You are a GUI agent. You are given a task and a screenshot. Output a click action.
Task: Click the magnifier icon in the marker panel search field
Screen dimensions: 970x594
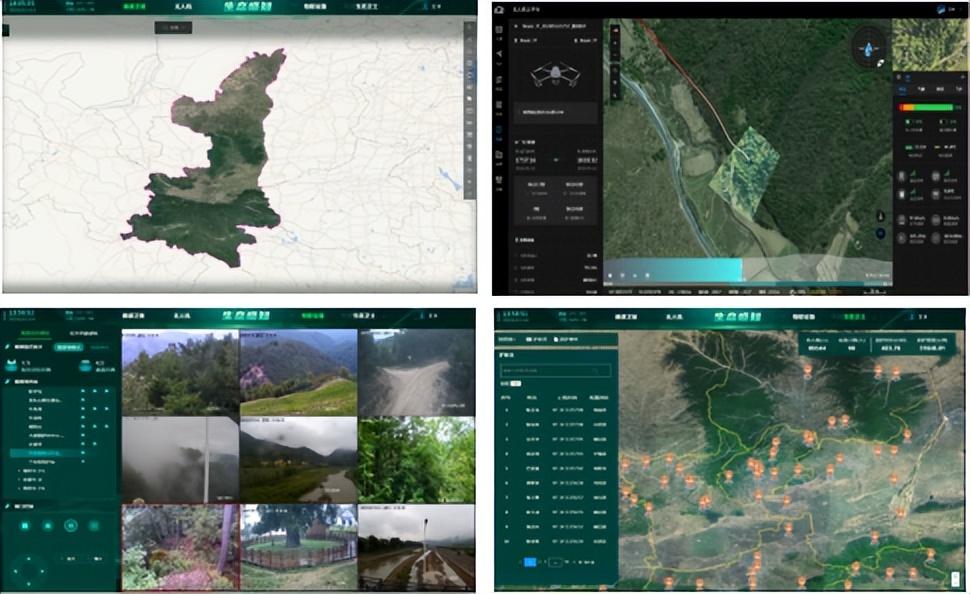597,371
